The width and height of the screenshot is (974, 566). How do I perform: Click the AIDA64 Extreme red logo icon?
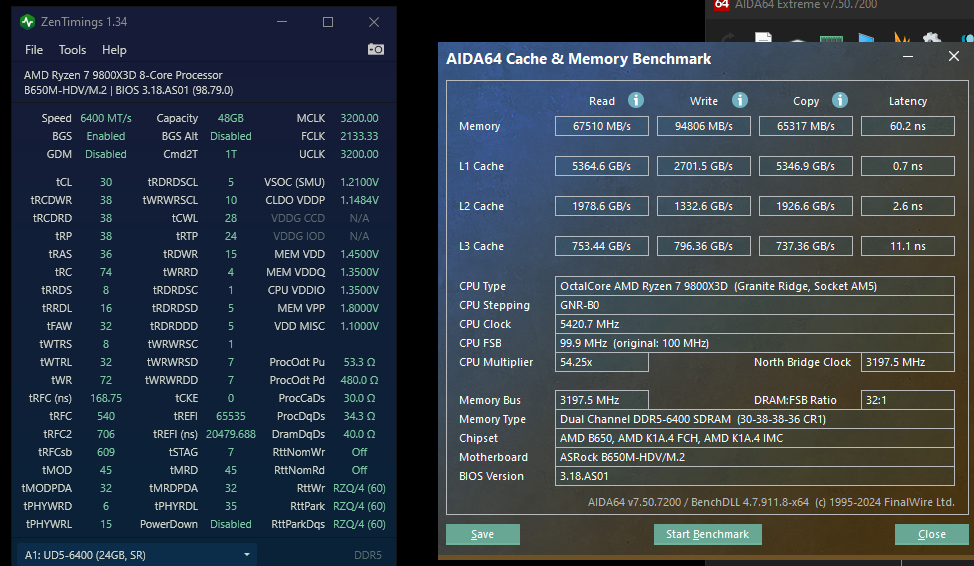click(x=721, y=5)
